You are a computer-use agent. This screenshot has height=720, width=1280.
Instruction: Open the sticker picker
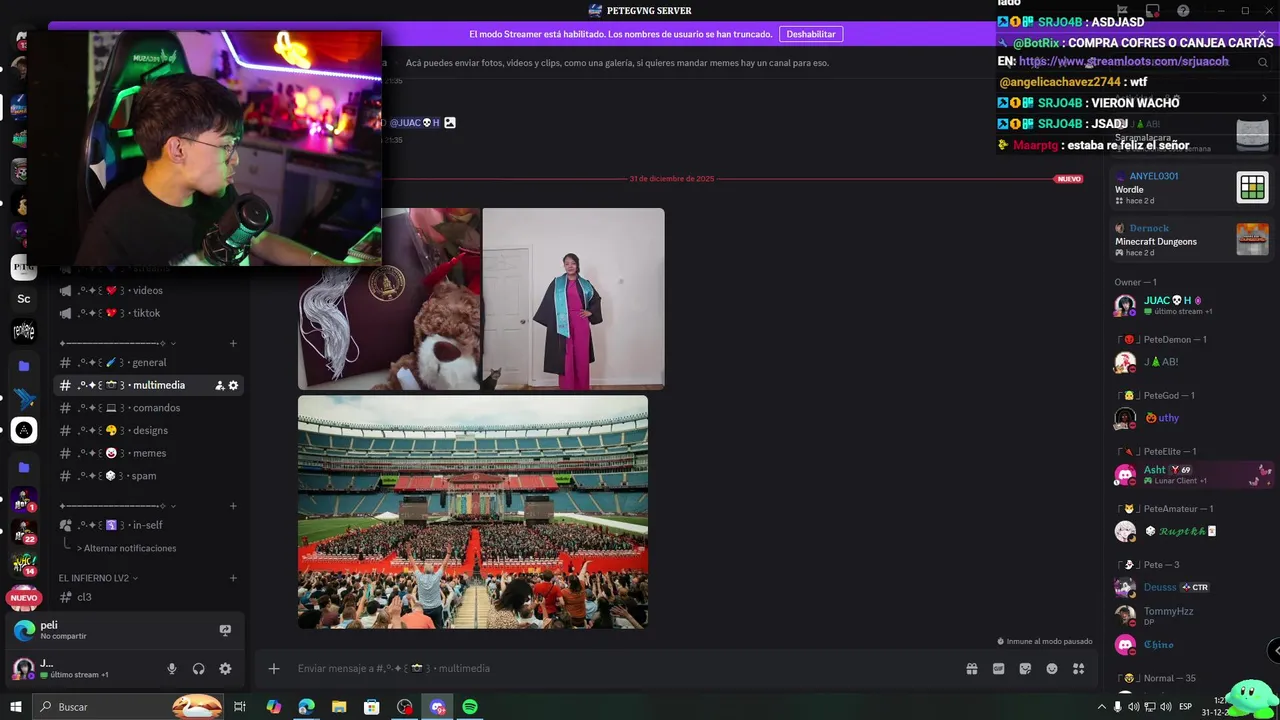point(1025,669)
